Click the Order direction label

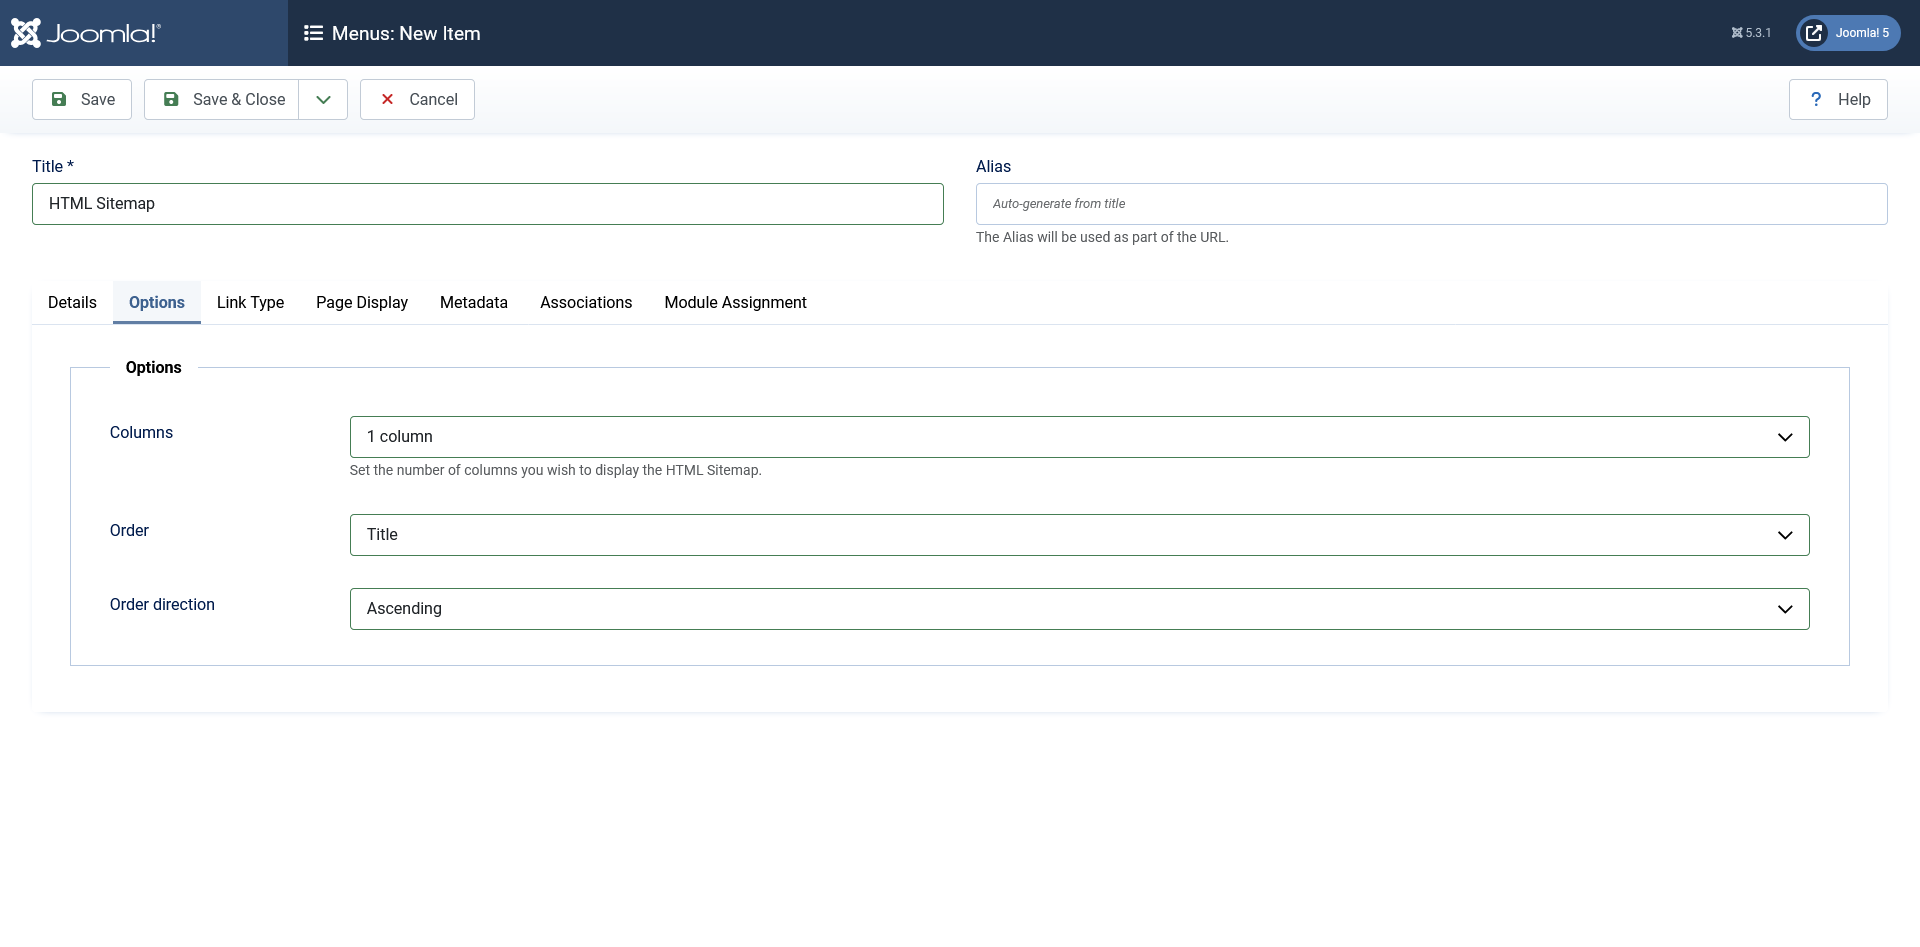pos(162,604)
